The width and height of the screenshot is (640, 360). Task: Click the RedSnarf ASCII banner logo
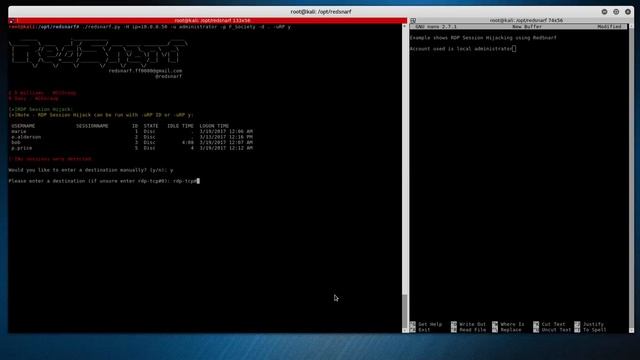98,53
